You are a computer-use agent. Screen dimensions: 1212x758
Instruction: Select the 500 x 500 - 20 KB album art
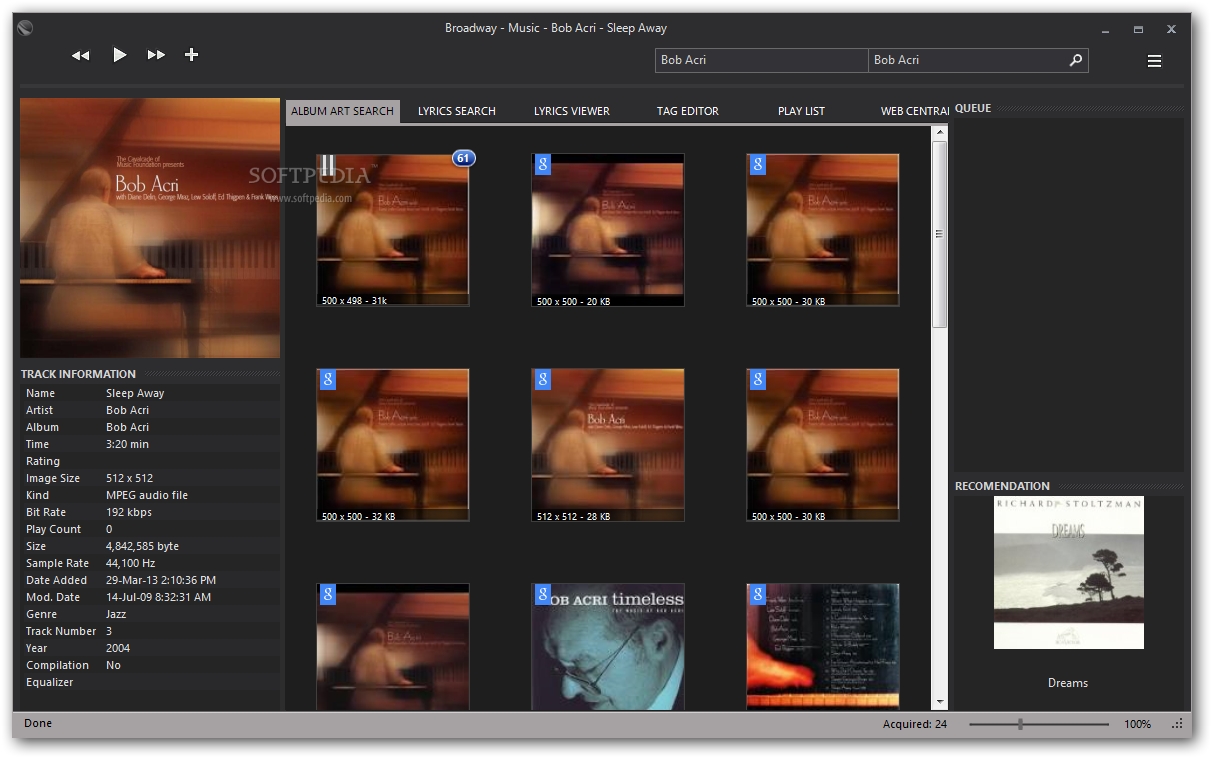coord(608,230)
